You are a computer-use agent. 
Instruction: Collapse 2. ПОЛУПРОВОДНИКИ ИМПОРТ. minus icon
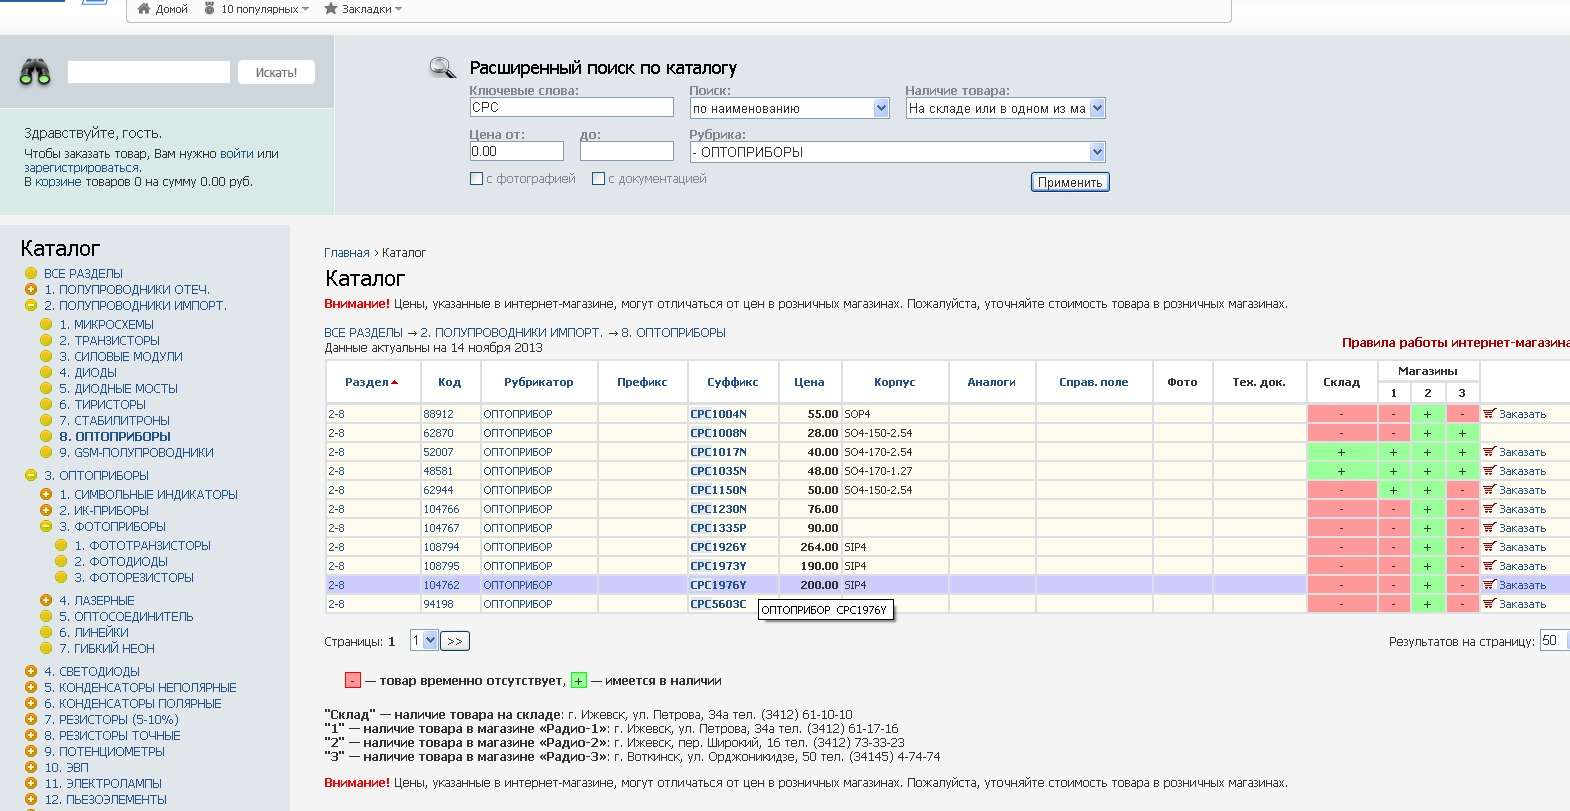[x=31, y=305]
